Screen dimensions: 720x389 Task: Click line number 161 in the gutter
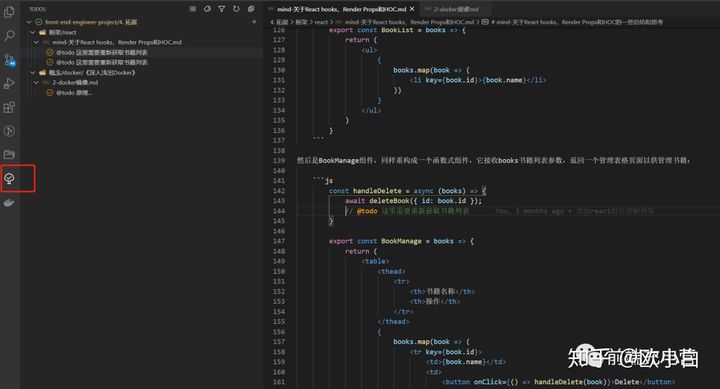click(279, 382)
